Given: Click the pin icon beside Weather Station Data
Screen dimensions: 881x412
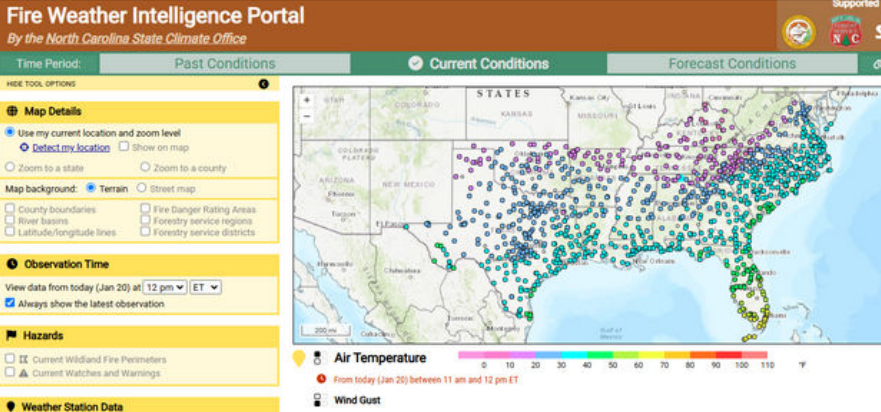Looking at the screenshot, I should [x=11, y=406].
